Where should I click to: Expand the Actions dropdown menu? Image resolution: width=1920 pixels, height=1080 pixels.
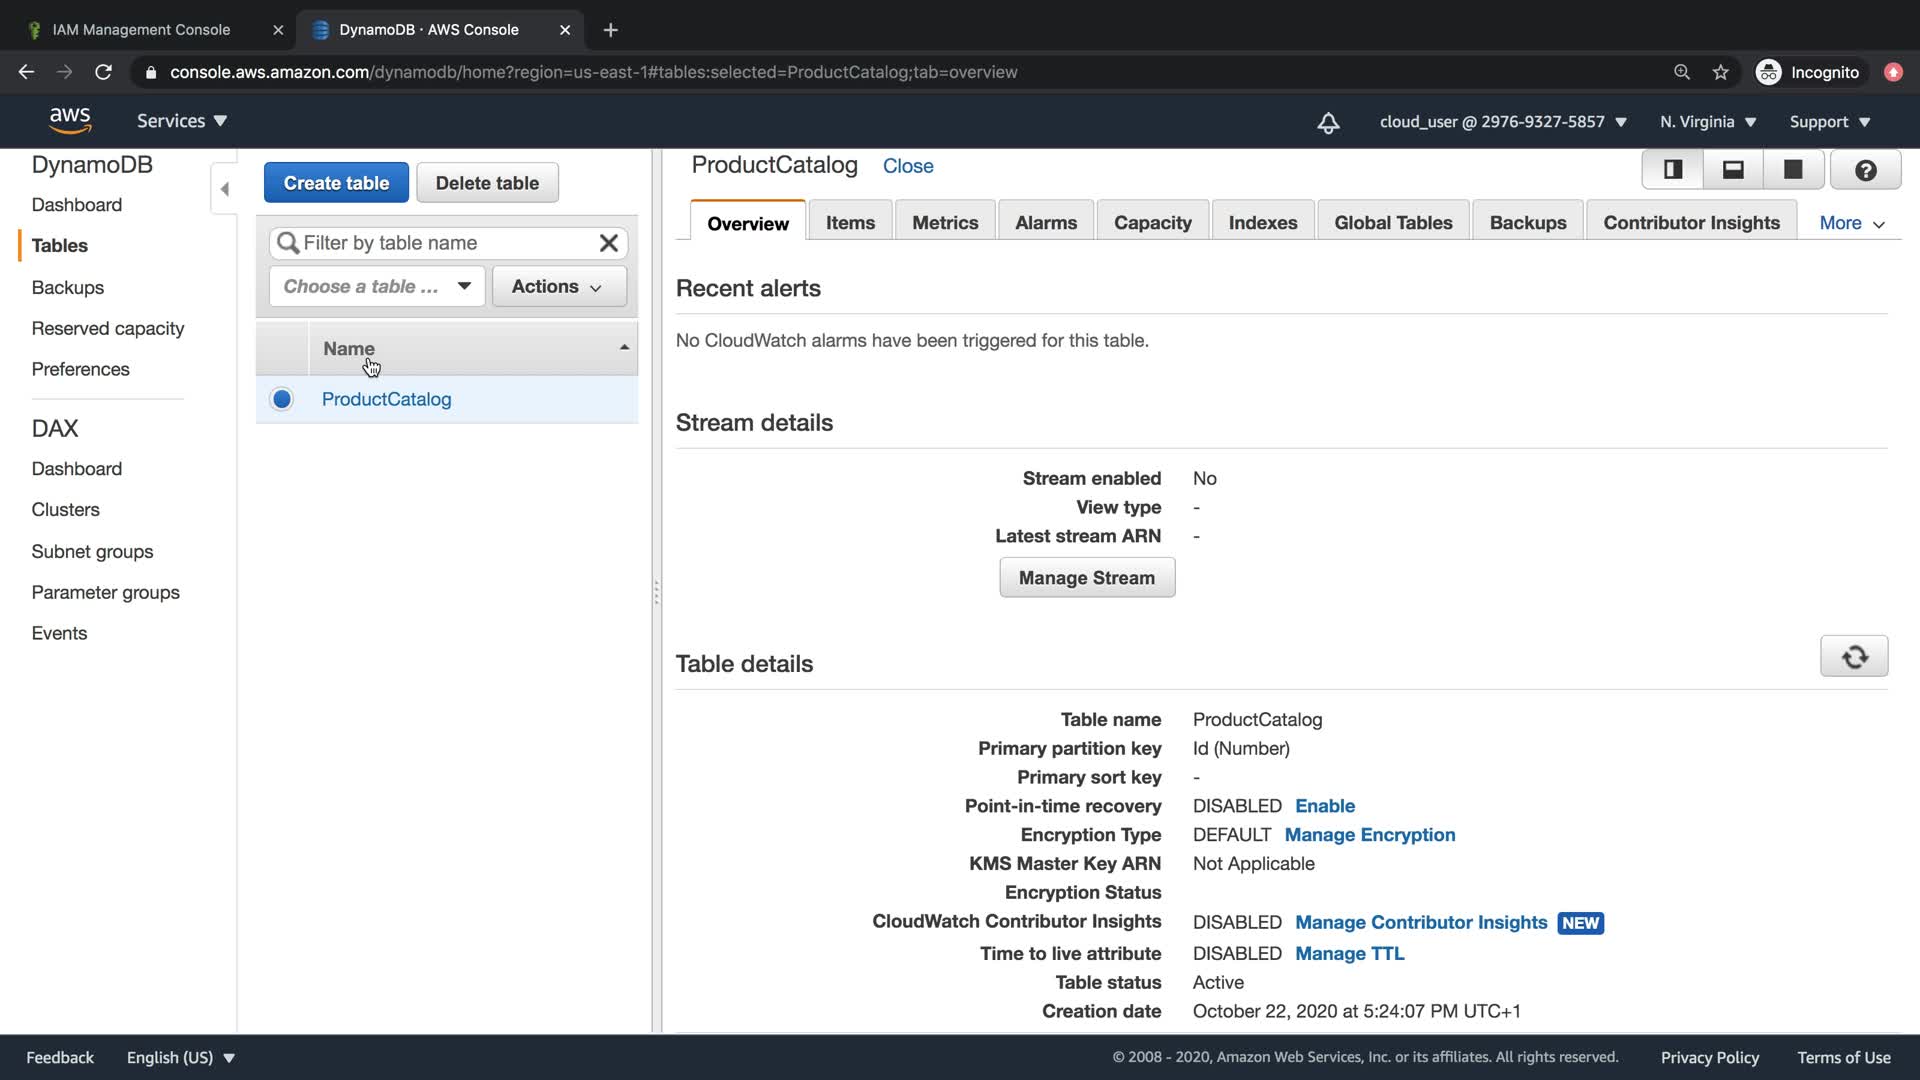tap(558, 286)
